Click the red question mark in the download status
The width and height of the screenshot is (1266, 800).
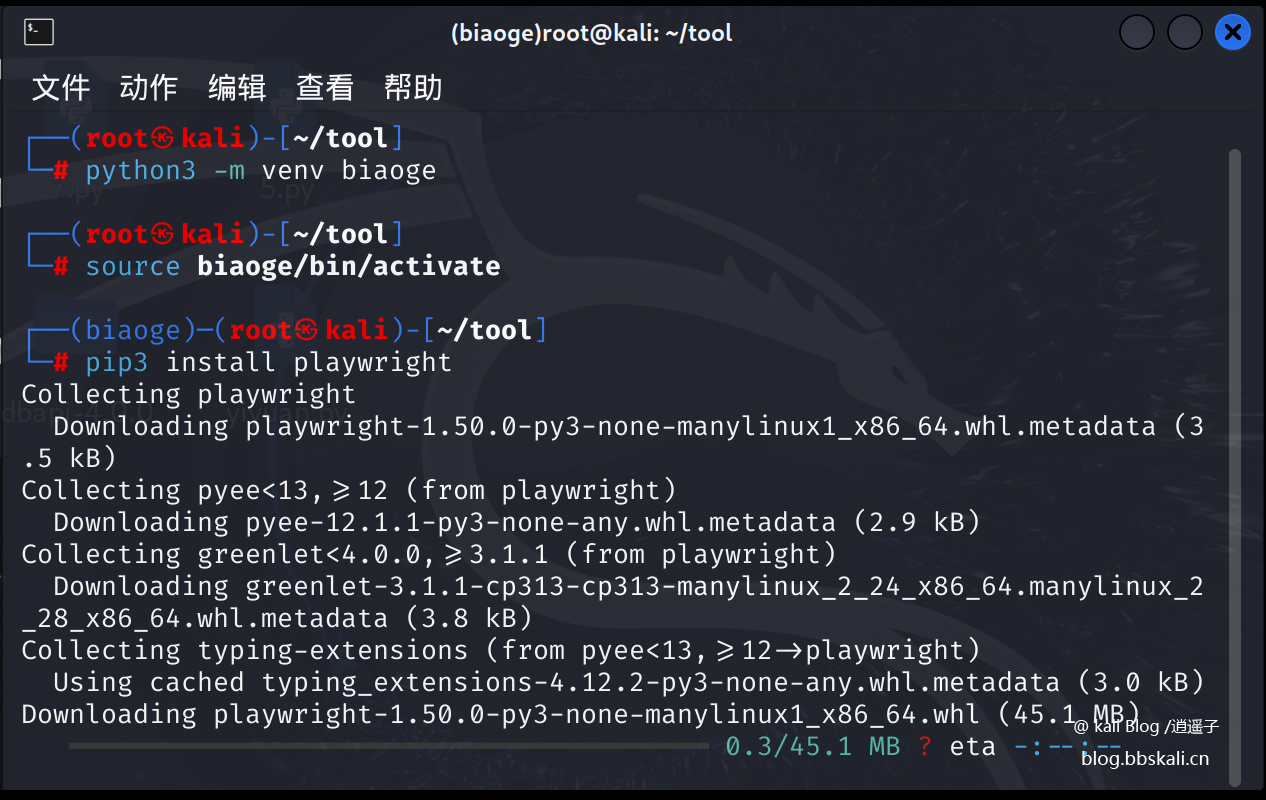click(926, 745)
